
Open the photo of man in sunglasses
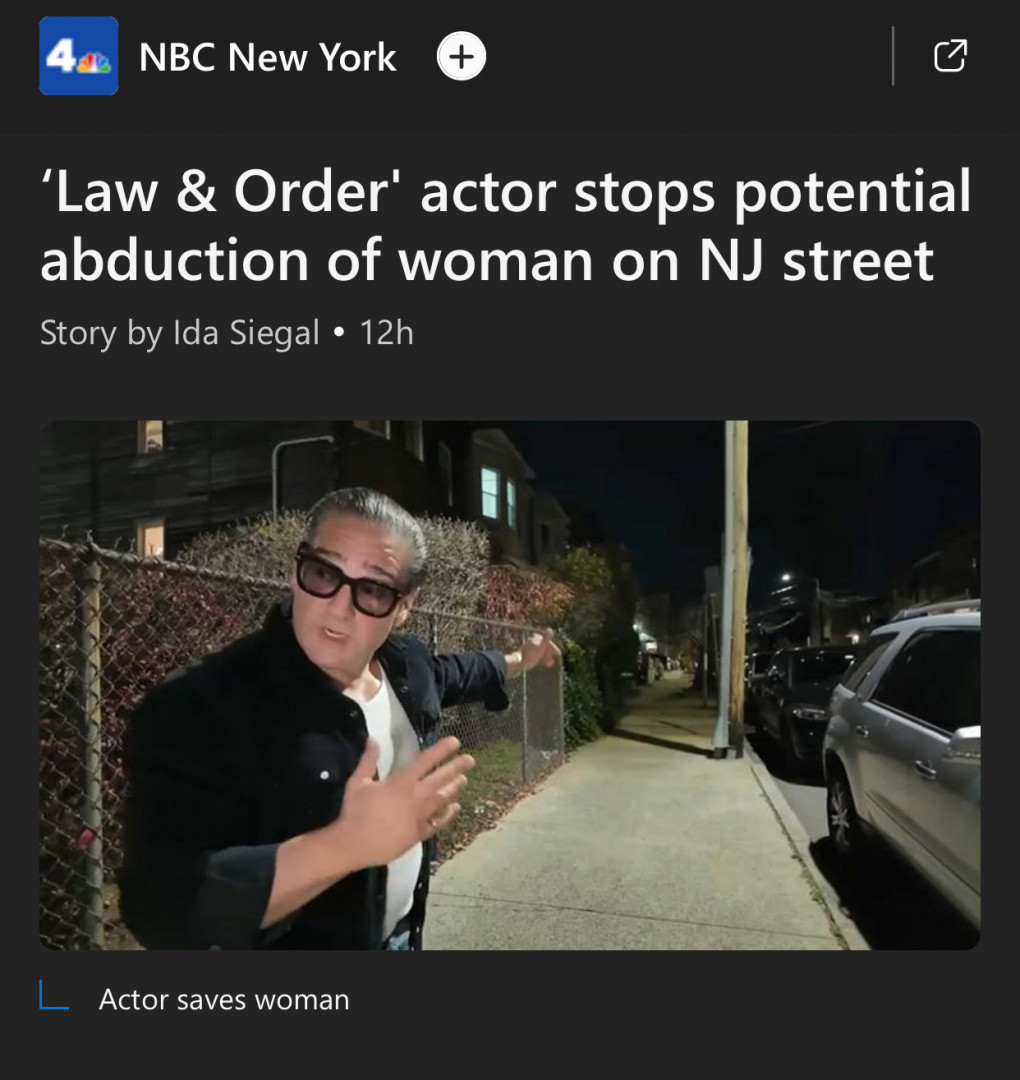click(x=510, y=685)
